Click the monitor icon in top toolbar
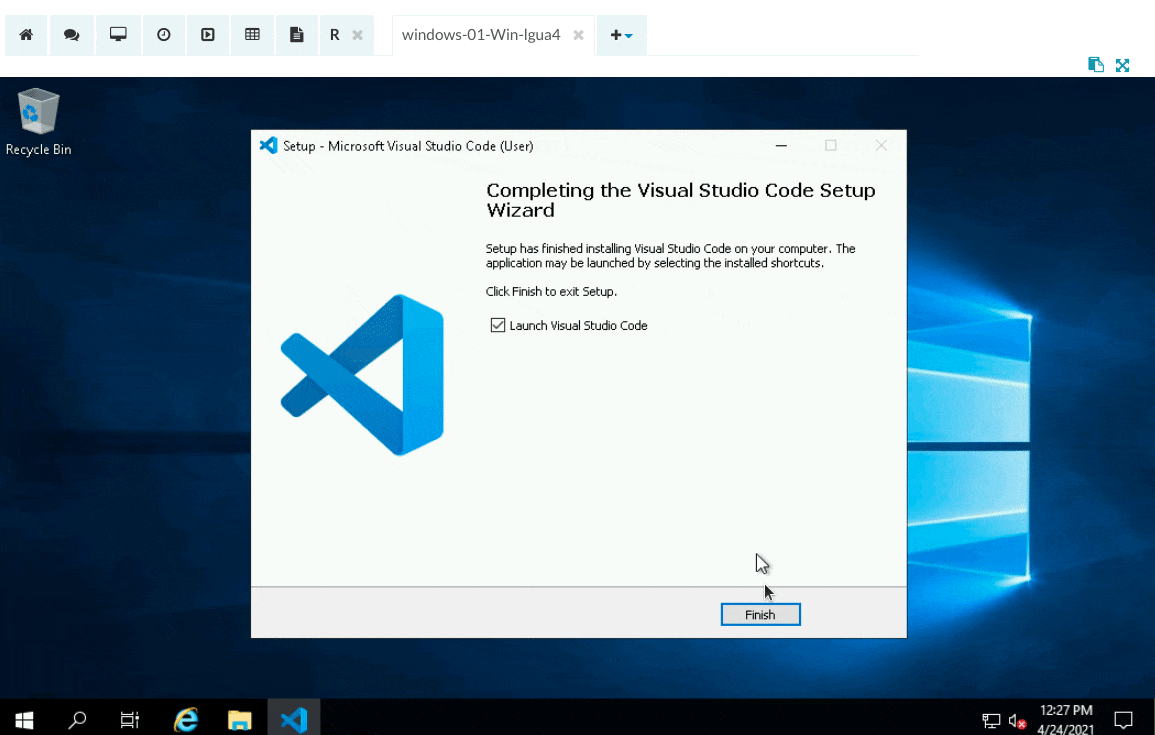1155x735 pixels. click(x=118, y=35)
